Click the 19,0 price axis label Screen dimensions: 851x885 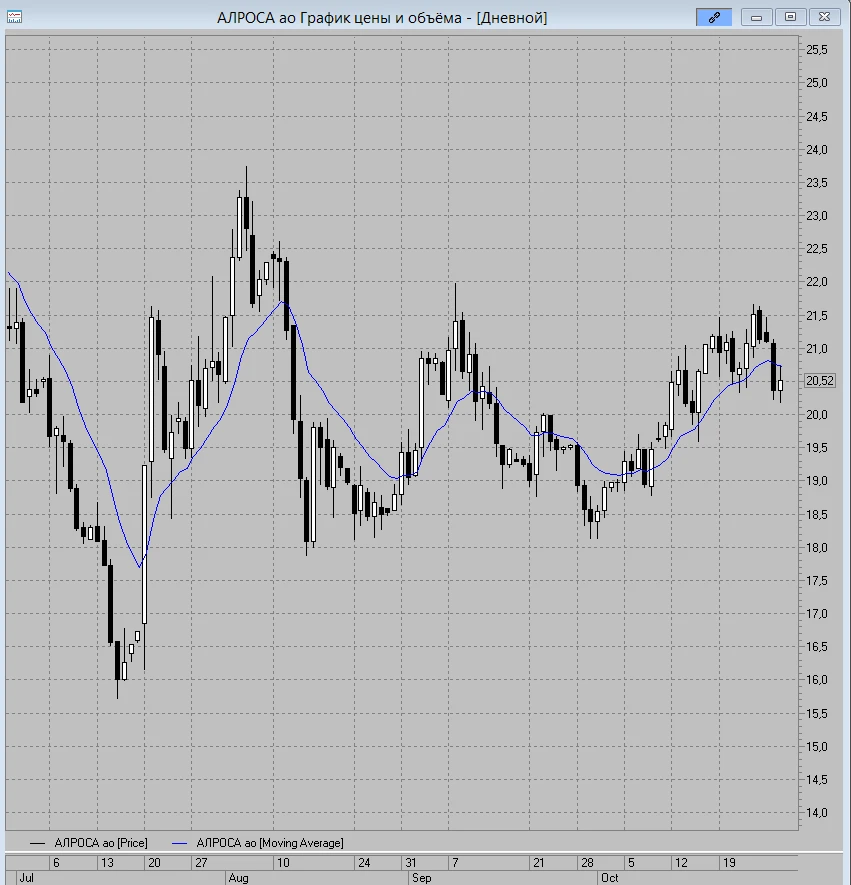click(x=817, y=481)
